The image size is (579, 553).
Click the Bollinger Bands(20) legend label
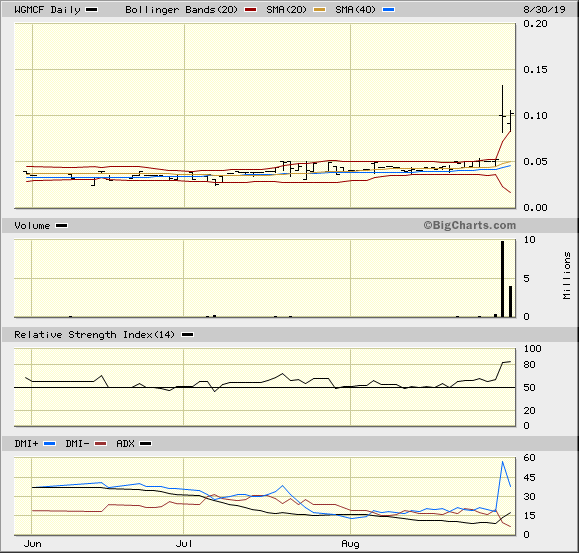point(181,10)
